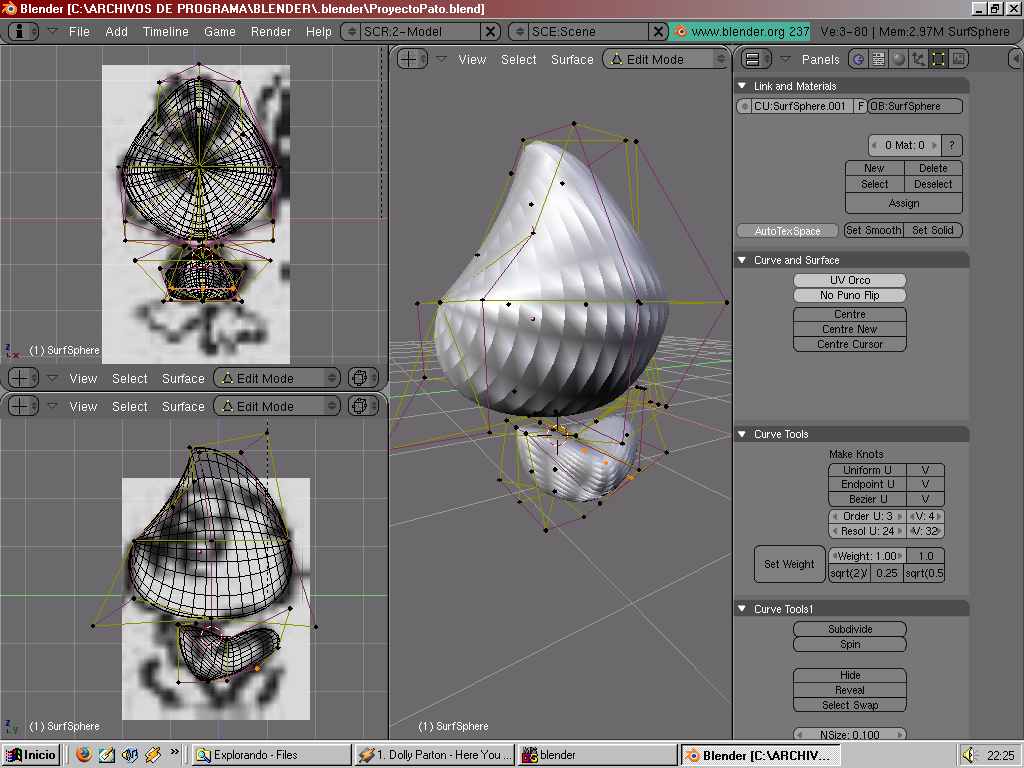
Task: Adjust the Resol U: 24 number field
Action: (867, 531)
